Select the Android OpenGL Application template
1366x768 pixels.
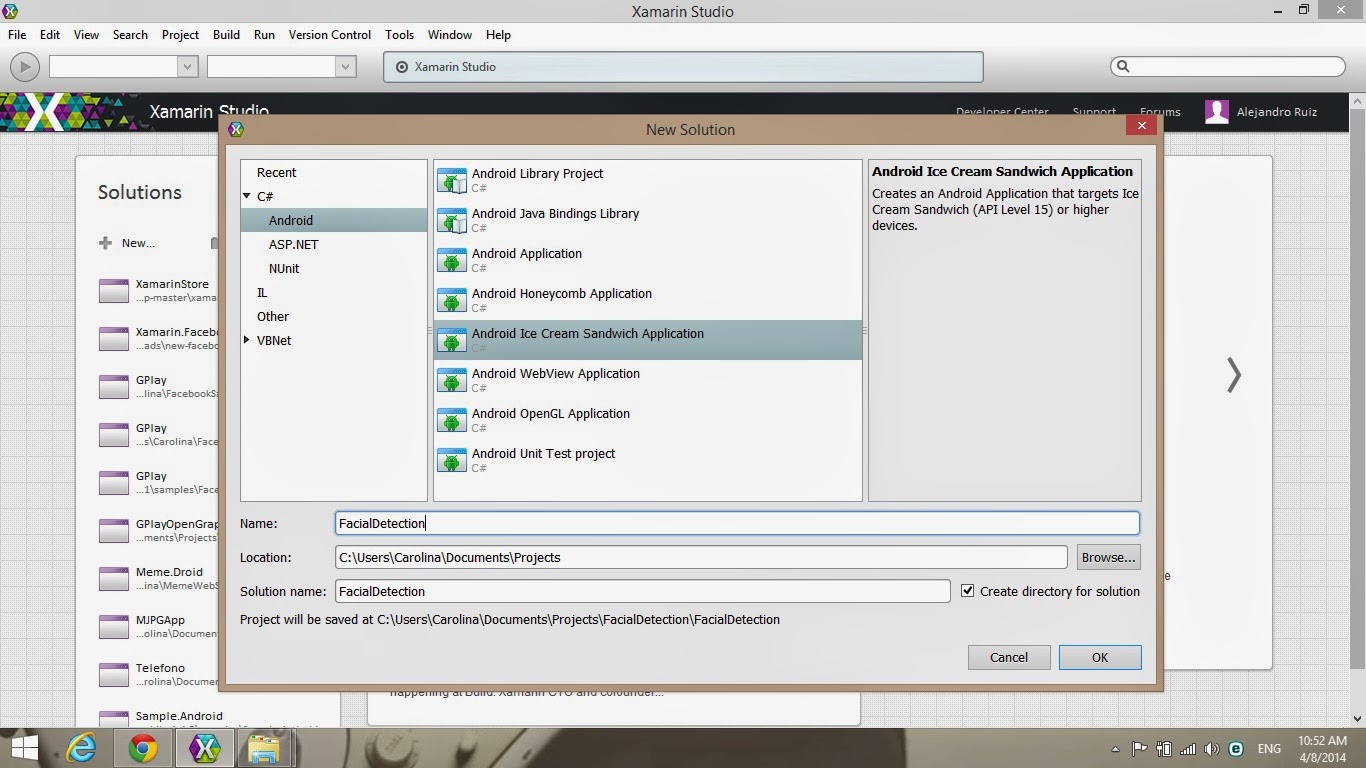550,420
